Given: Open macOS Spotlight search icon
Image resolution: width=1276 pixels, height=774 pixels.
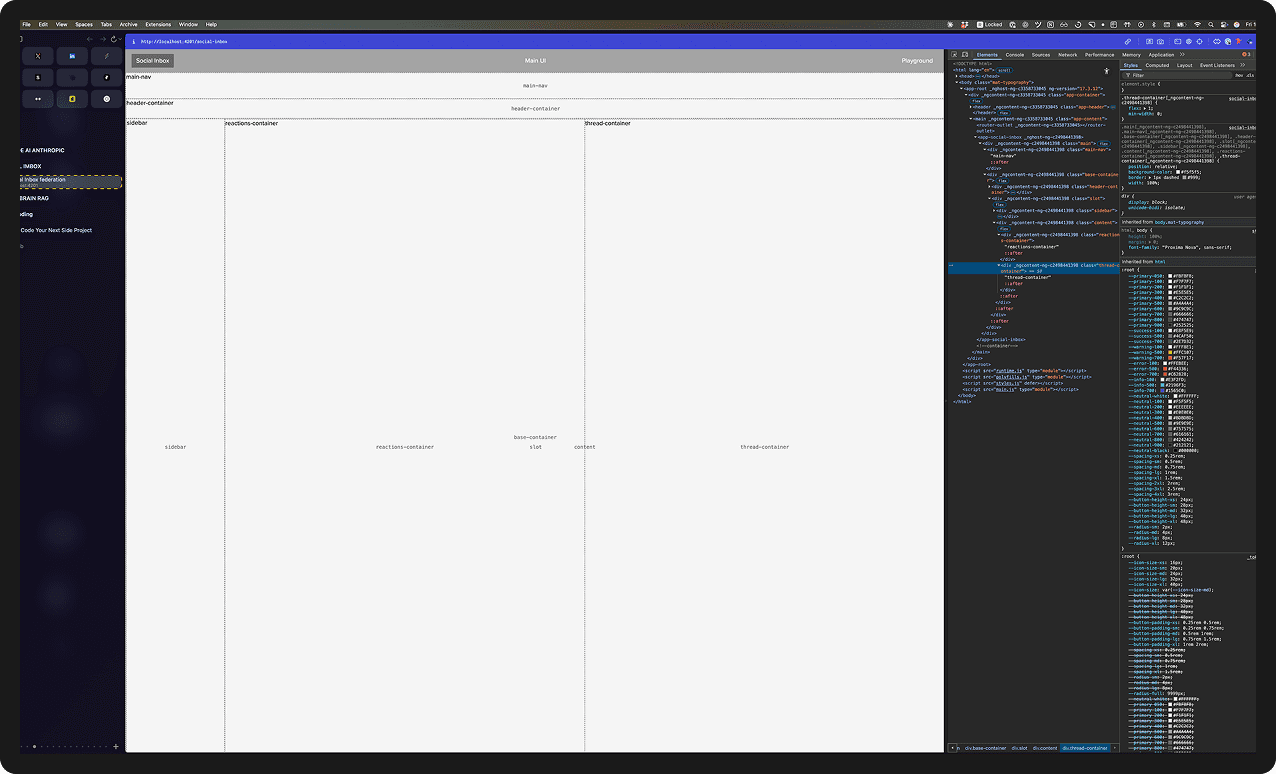Looking at the screenshot, I should [1211, 25].
